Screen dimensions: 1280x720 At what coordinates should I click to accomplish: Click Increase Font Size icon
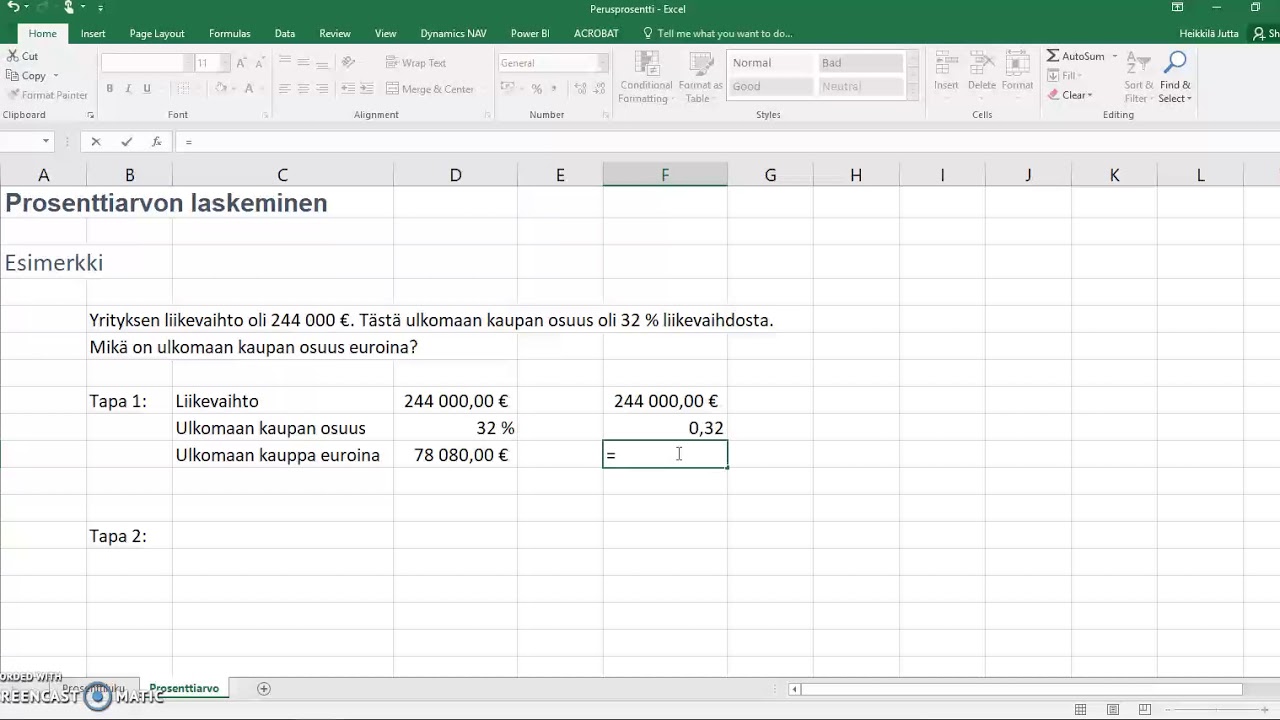(x=241, y=63)
